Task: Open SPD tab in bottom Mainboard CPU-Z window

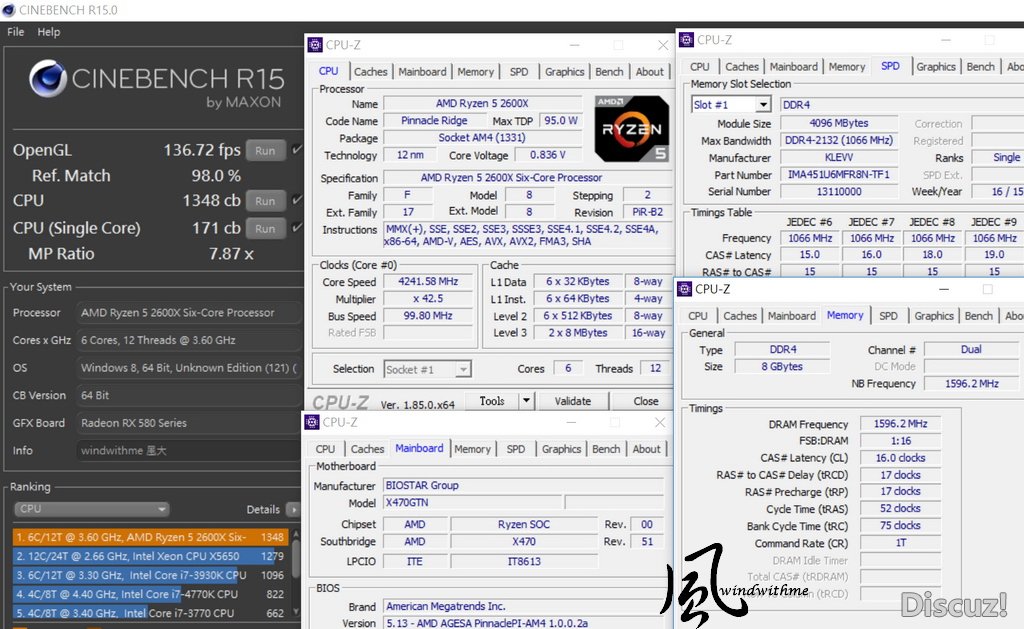Action: tap(516, 449)
